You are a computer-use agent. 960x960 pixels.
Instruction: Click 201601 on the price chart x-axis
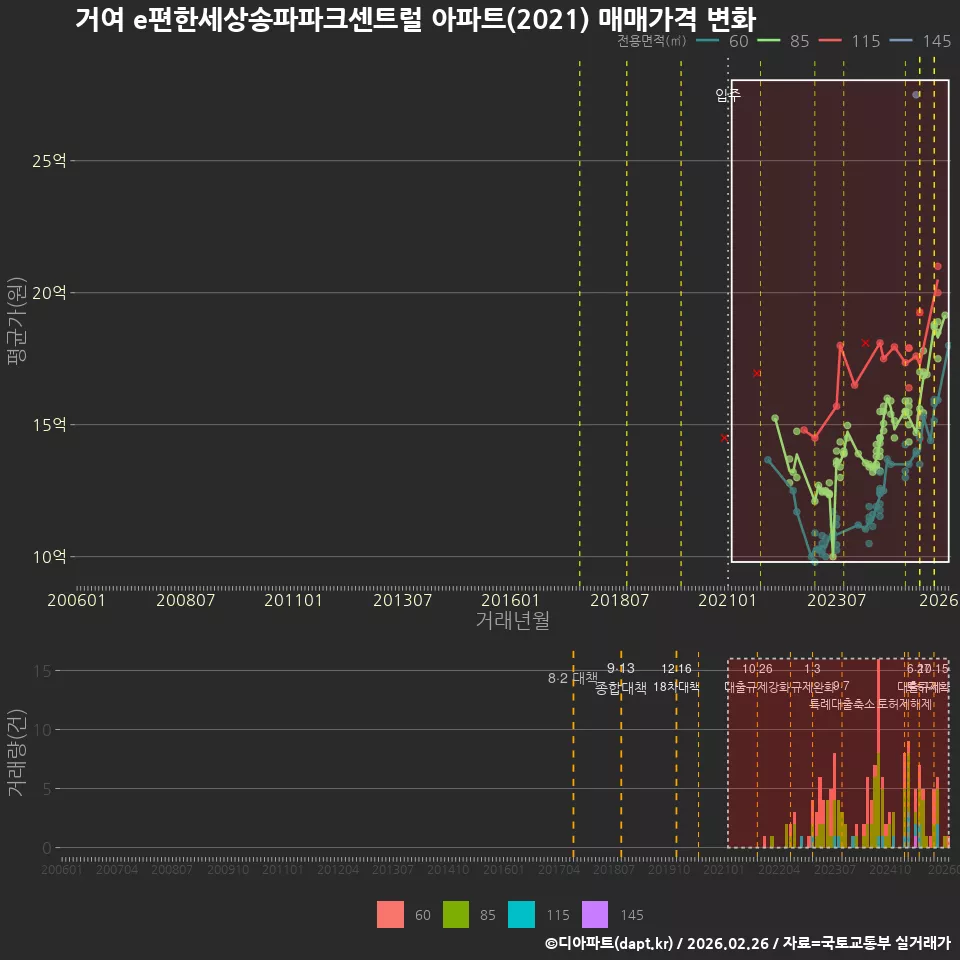pos(510,600)
